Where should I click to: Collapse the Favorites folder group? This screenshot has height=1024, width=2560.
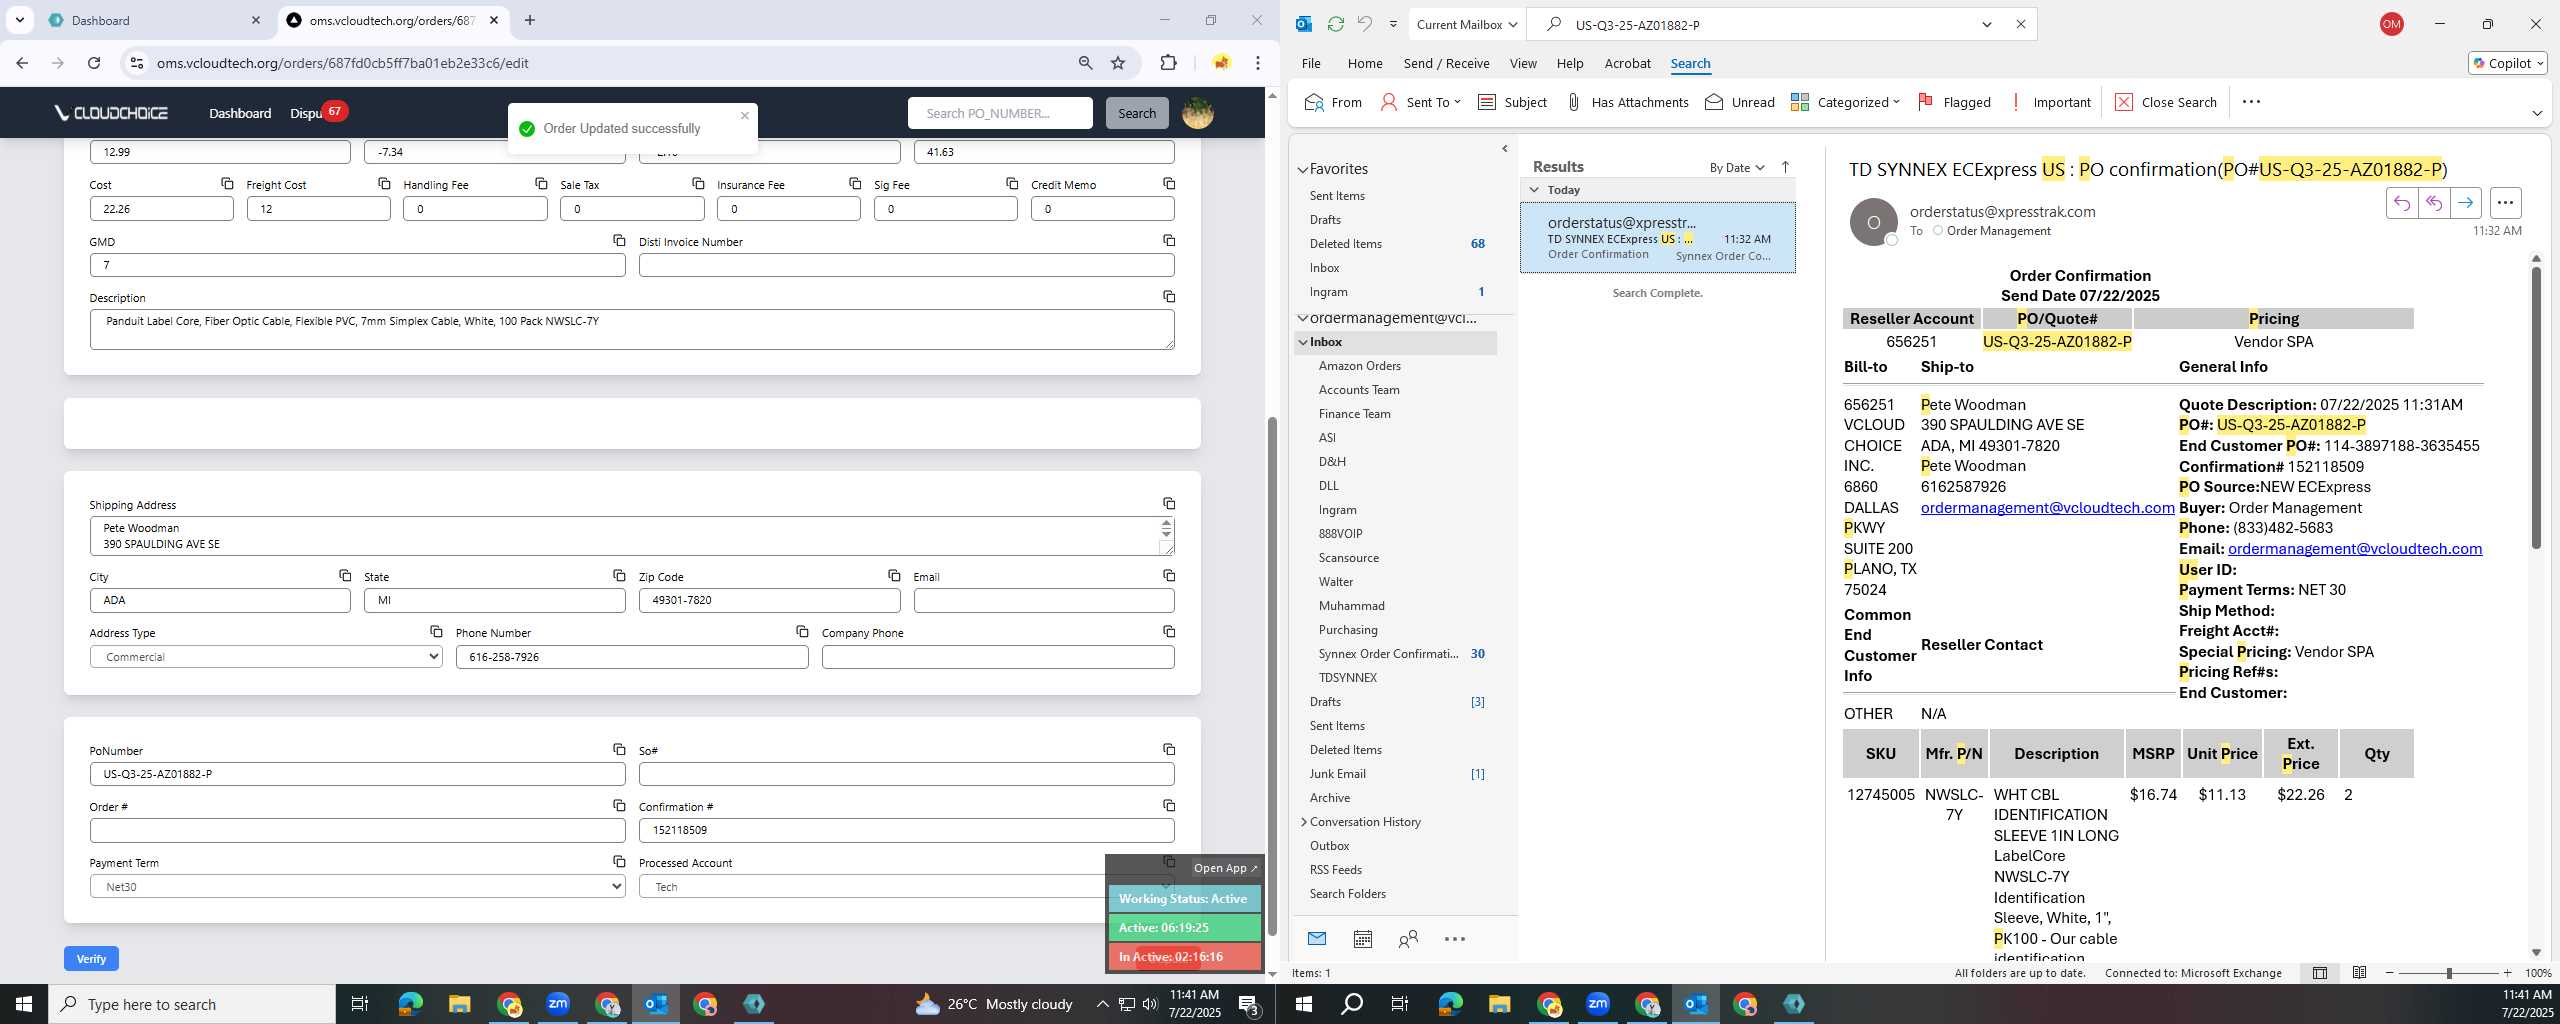point(1303,169)
